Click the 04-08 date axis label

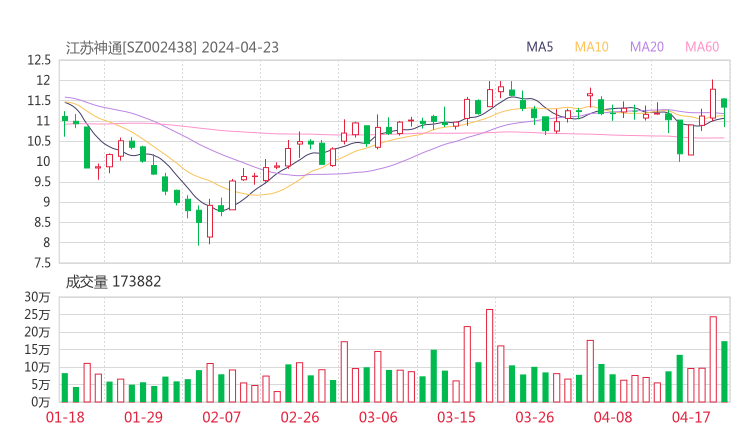[613, 417]
